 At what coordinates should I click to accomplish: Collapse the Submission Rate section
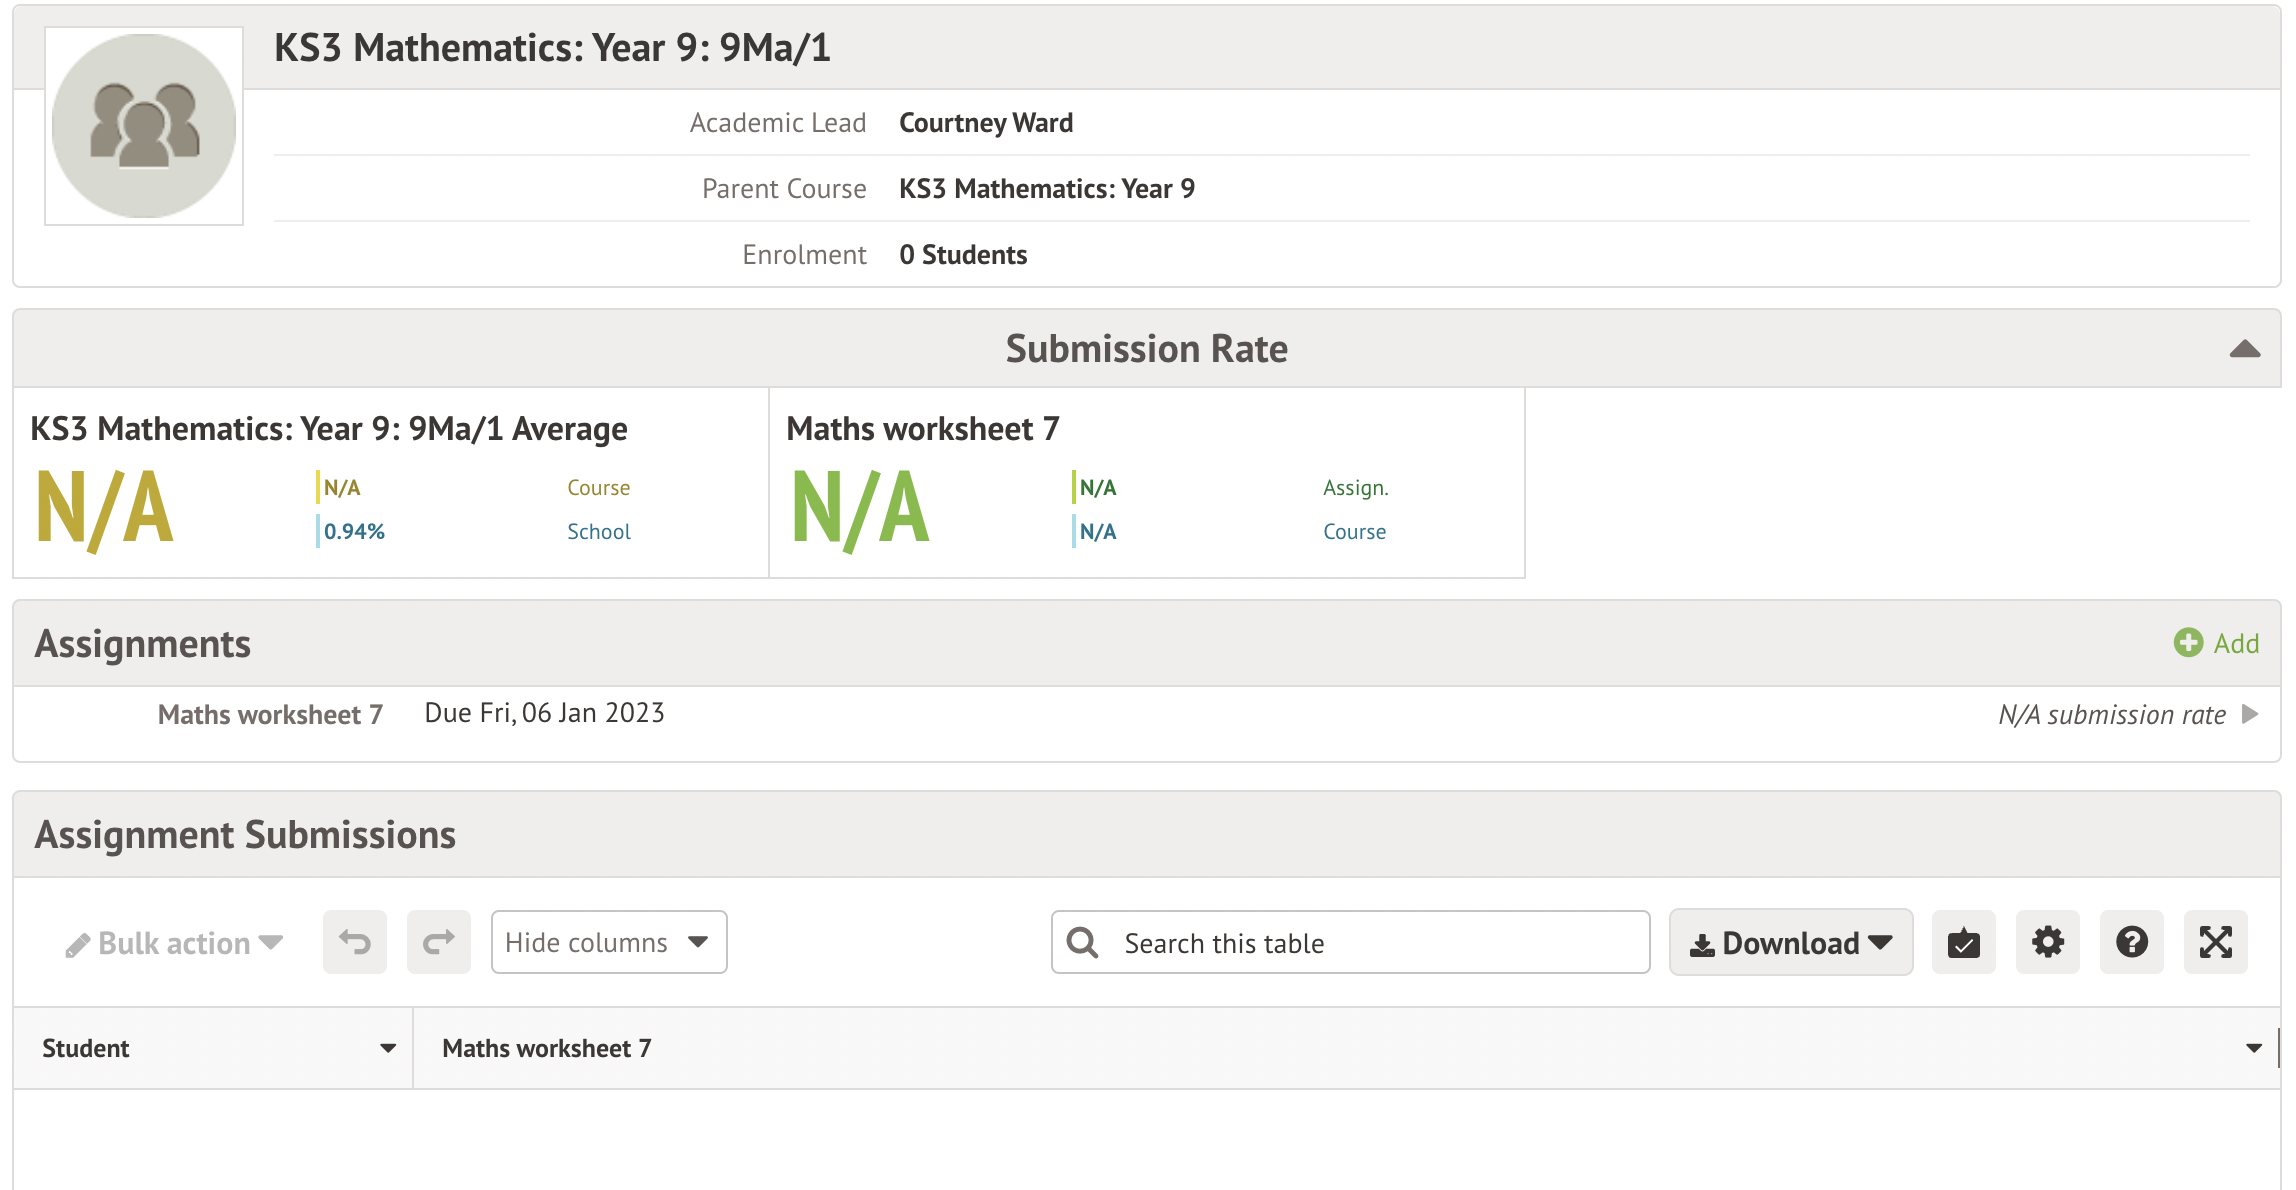point(2244,348)
